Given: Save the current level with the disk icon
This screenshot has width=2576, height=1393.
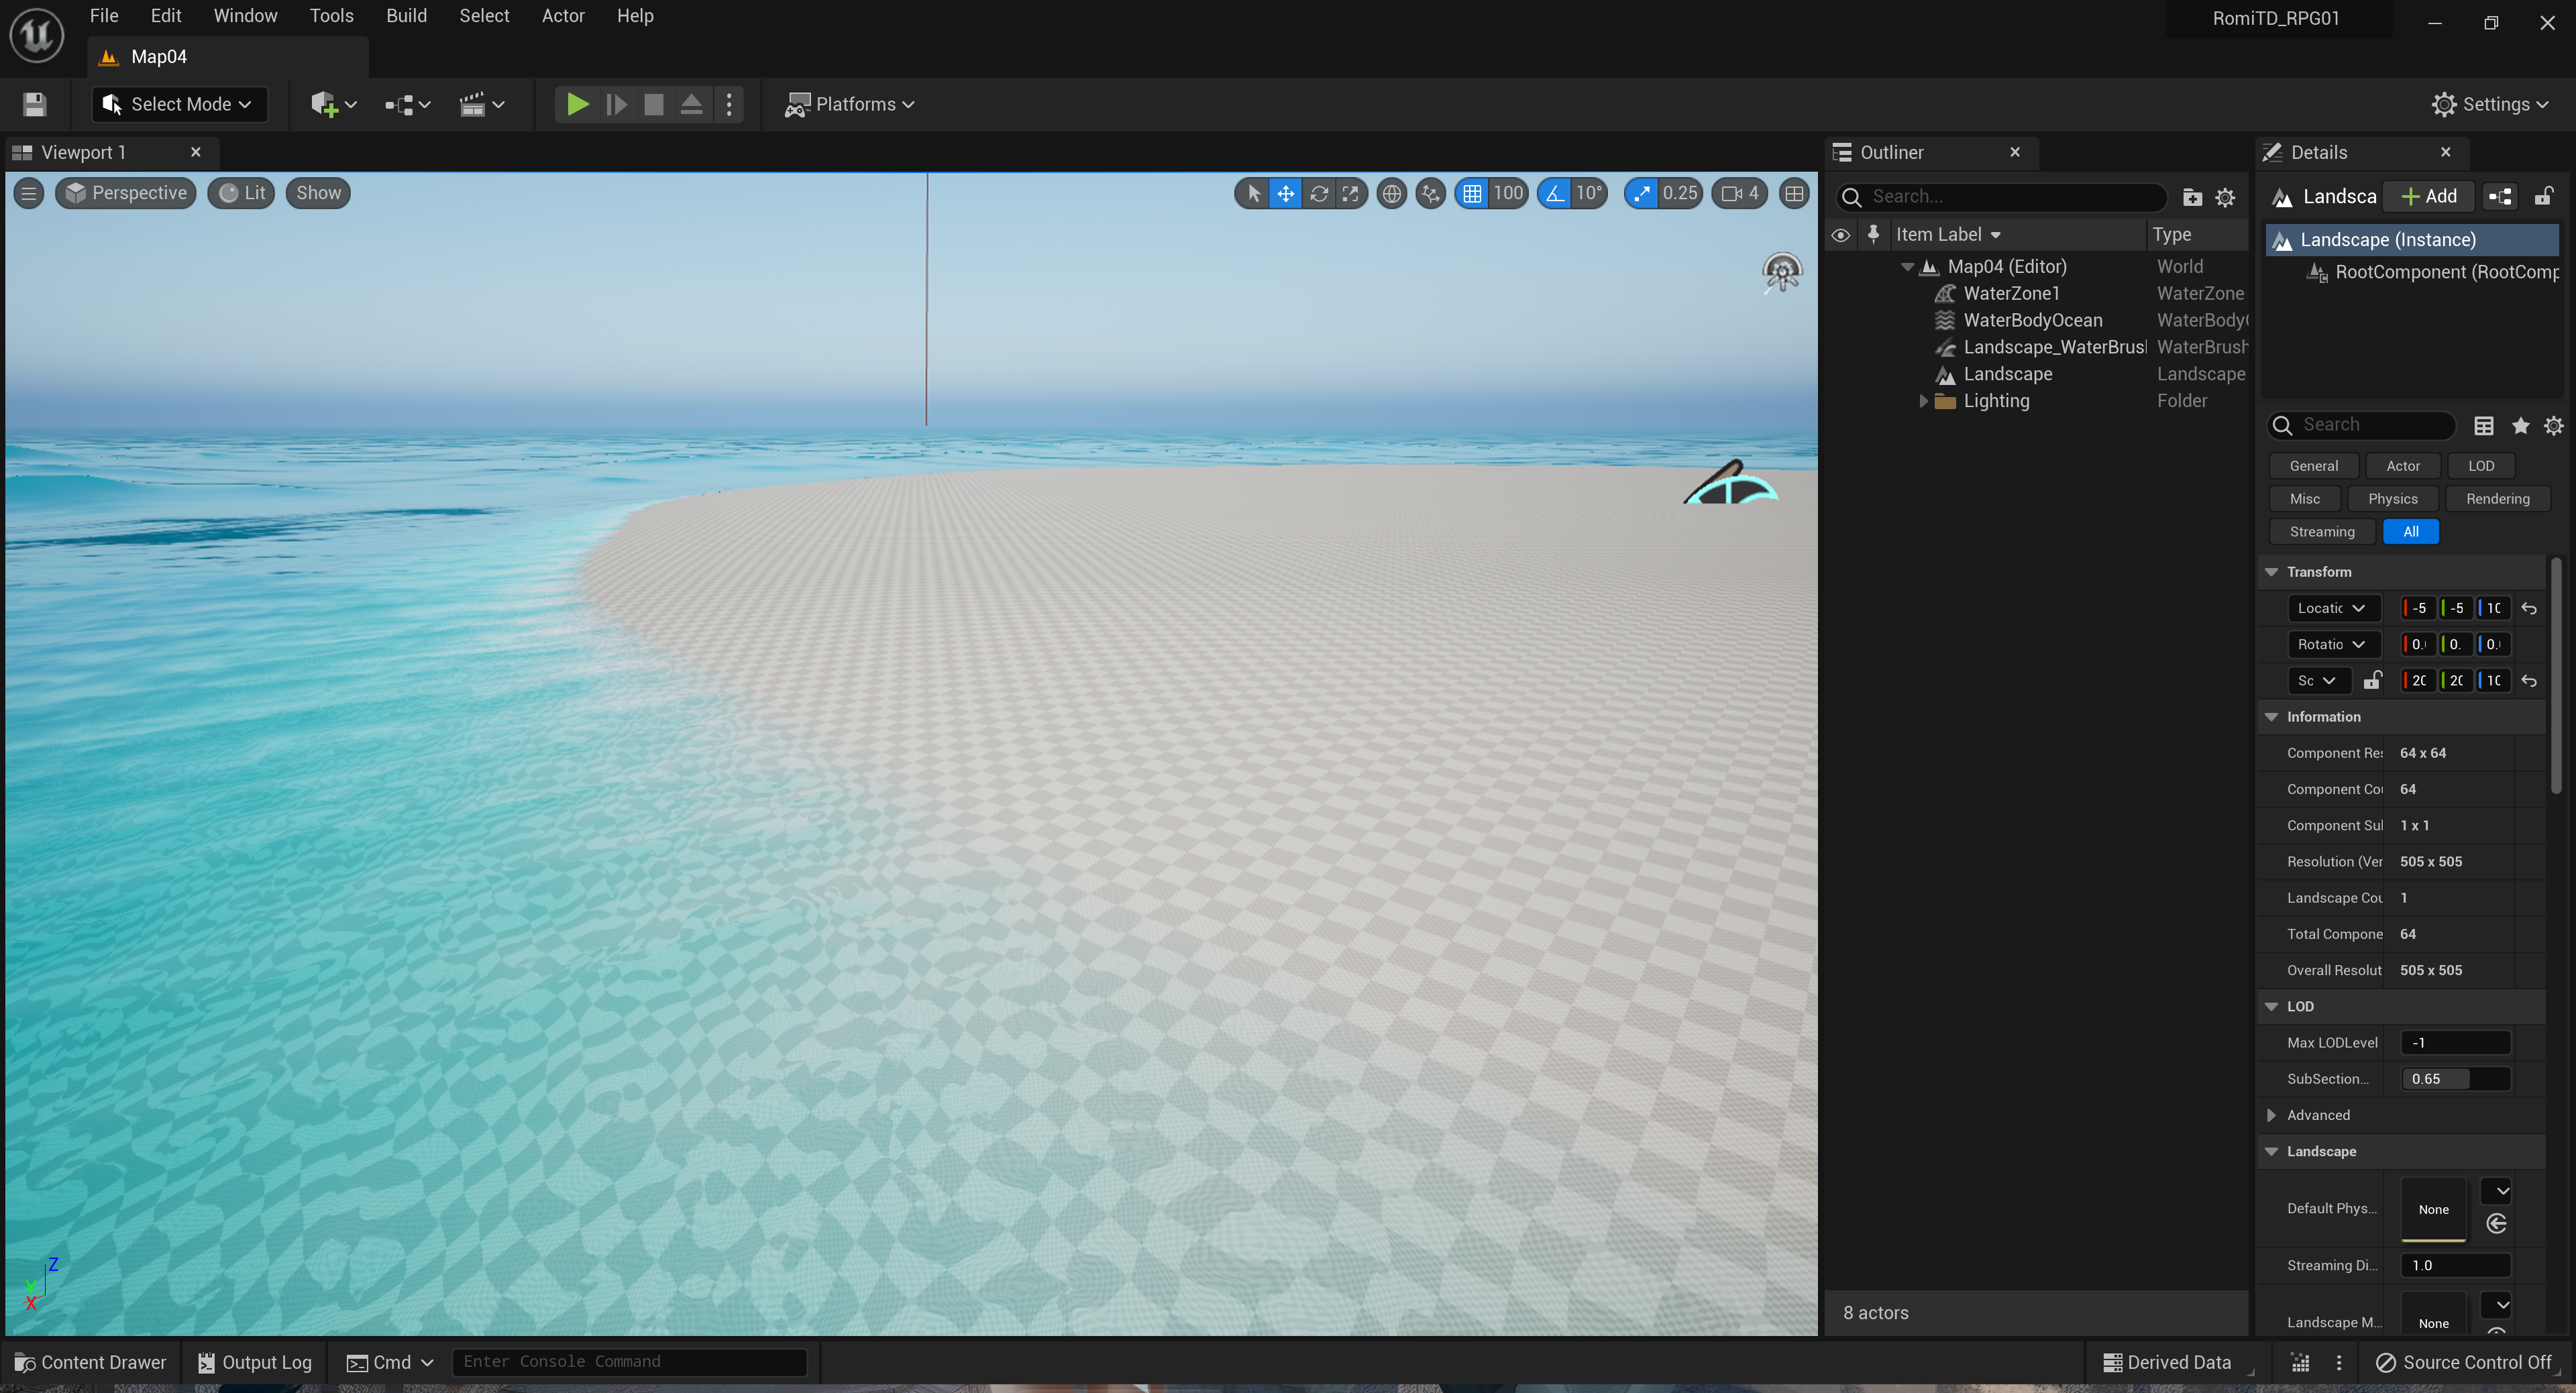Looking at the screenshot, I should tap(35, 104).
